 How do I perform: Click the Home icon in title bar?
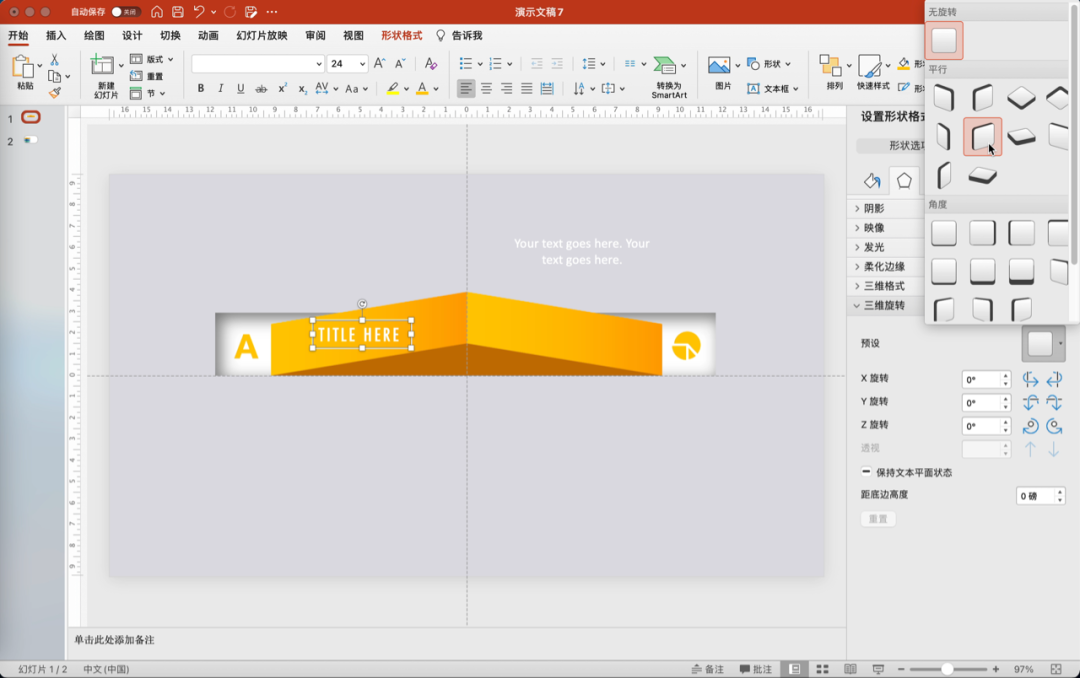[x=157, y=12]
